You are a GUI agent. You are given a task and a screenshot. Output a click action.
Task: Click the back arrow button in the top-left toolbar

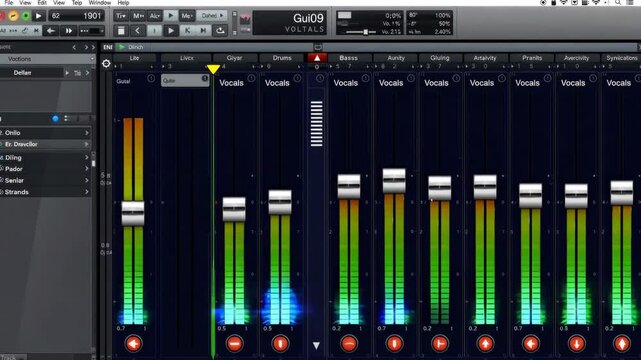51,31
